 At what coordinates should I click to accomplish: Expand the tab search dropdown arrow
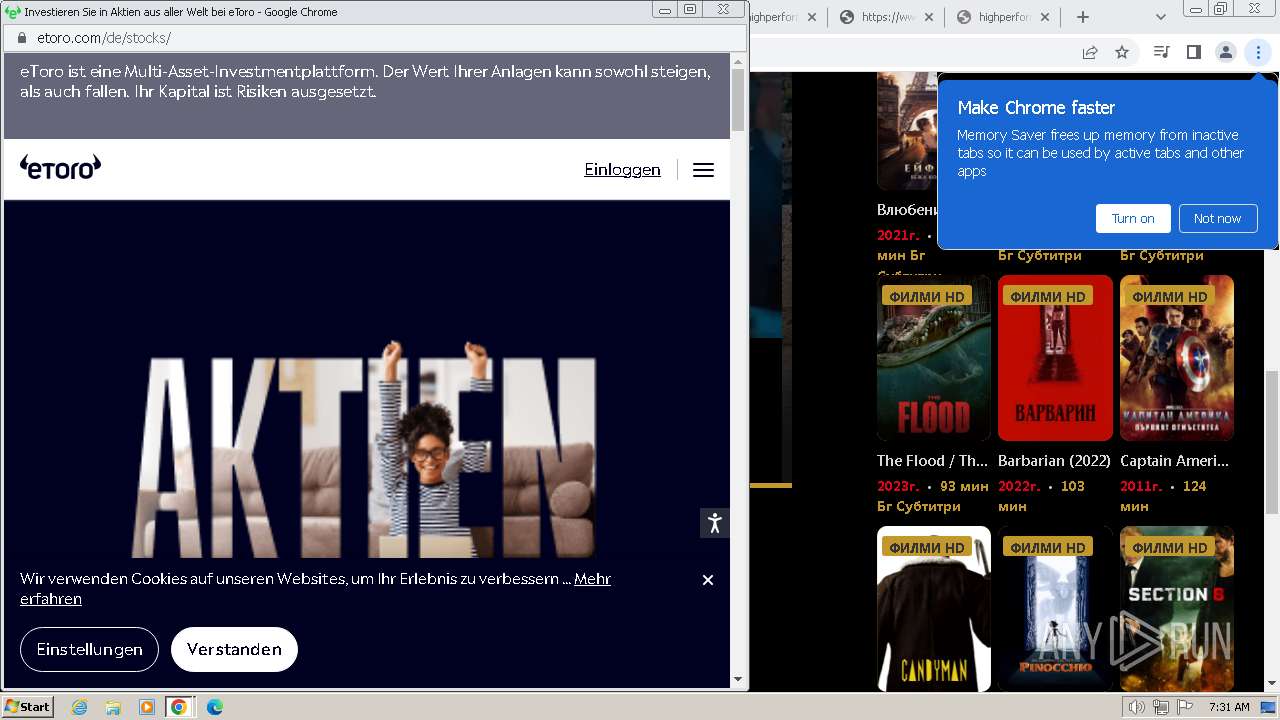[1160, 17]
